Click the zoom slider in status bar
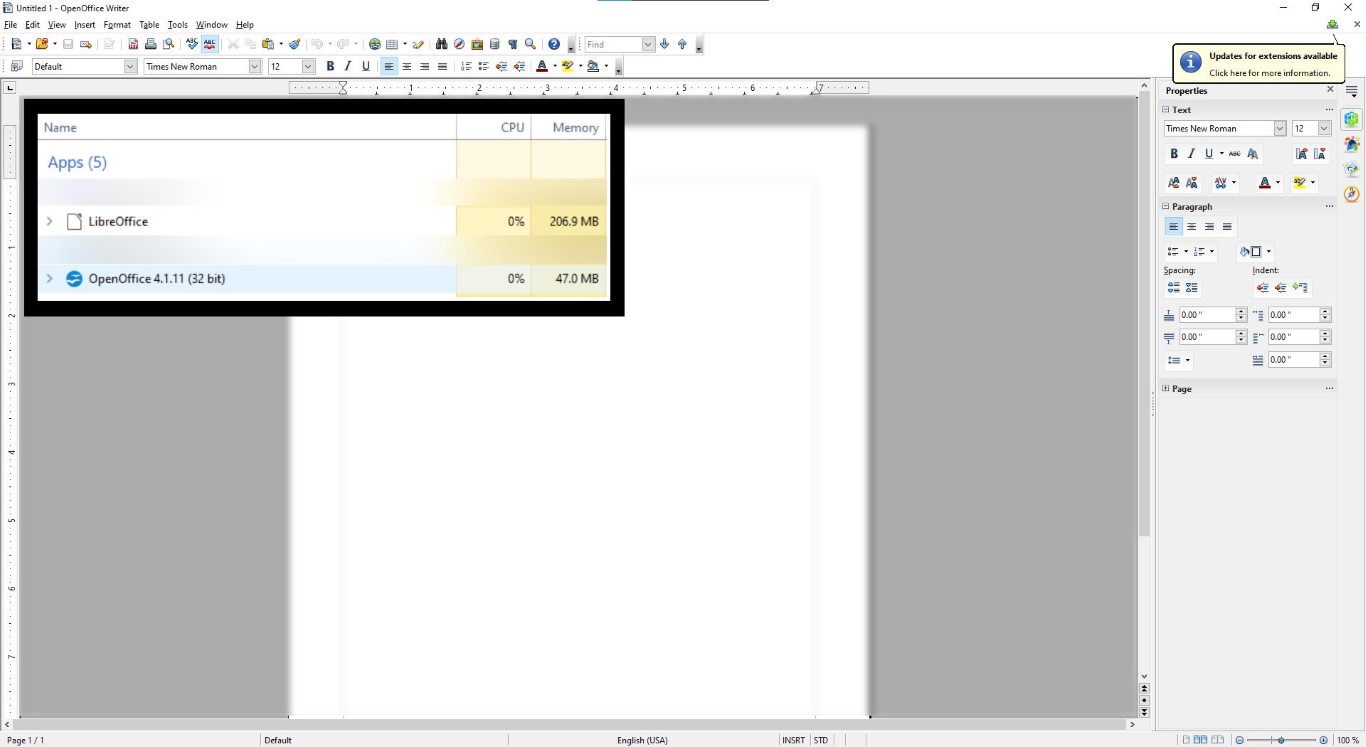1366x747 pixels. [x=1281, y=740]
